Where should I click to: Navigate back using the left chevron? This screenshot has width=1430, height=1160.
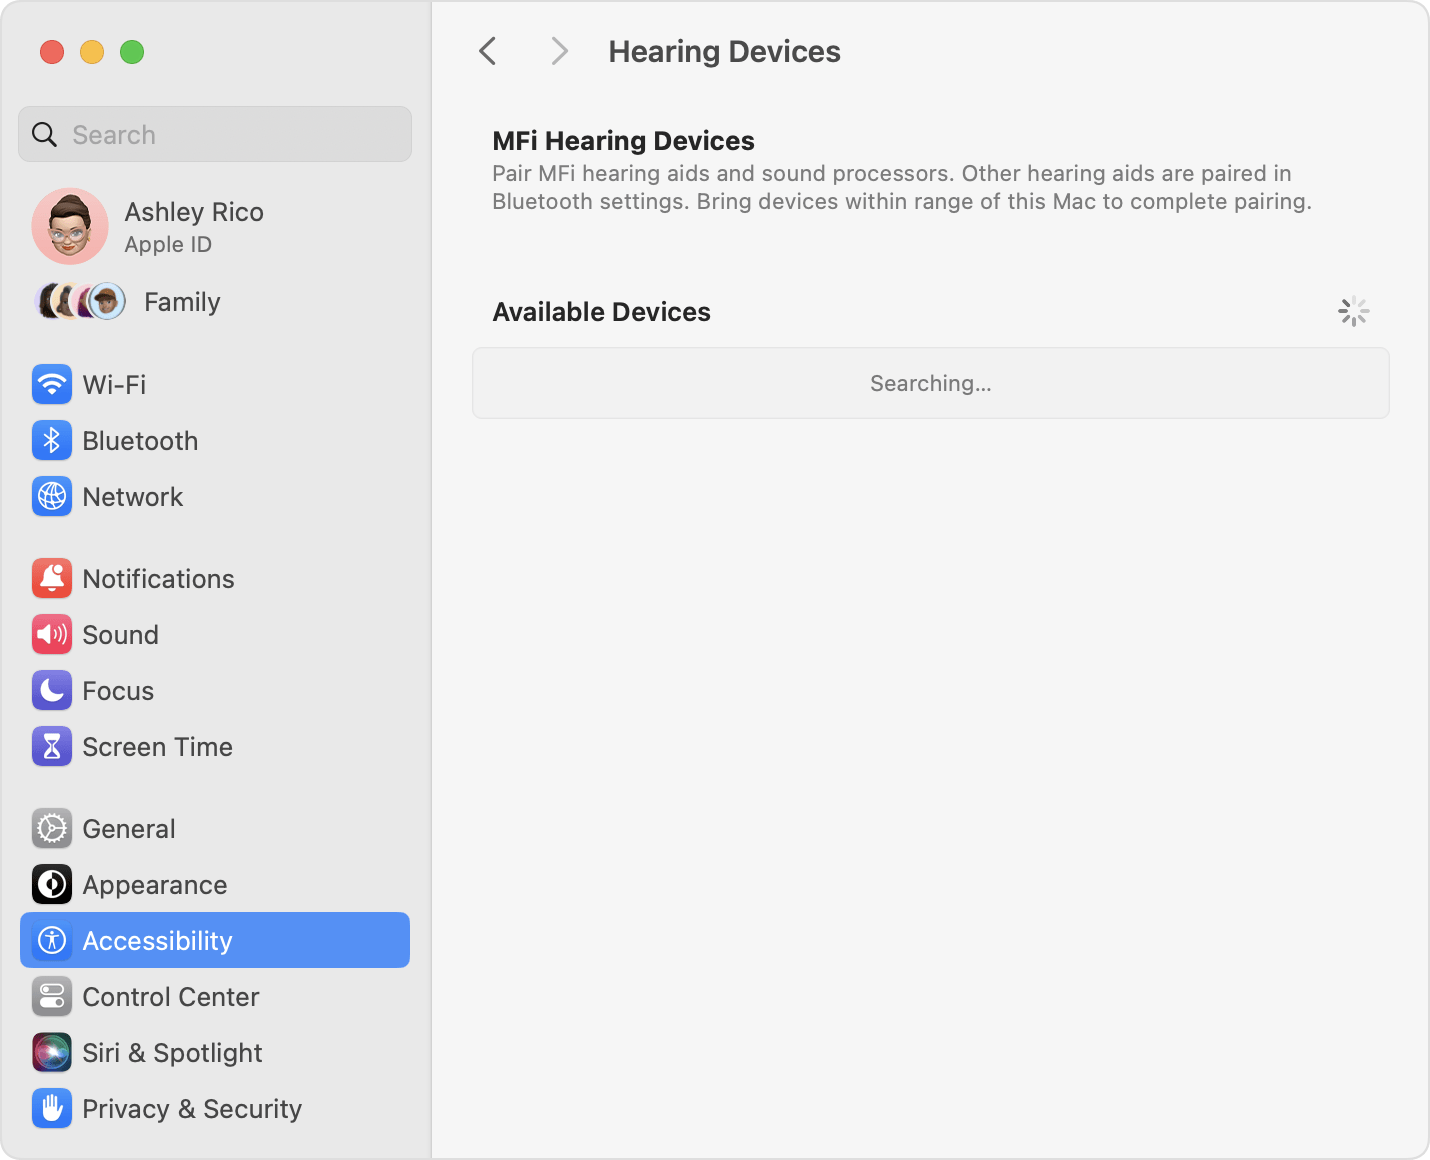click(487, 50)
